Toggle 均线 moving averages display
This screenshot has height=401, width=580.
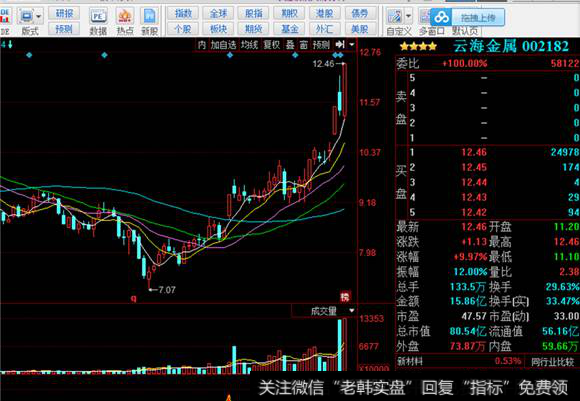pyautogui.click(x=249, y=45)
